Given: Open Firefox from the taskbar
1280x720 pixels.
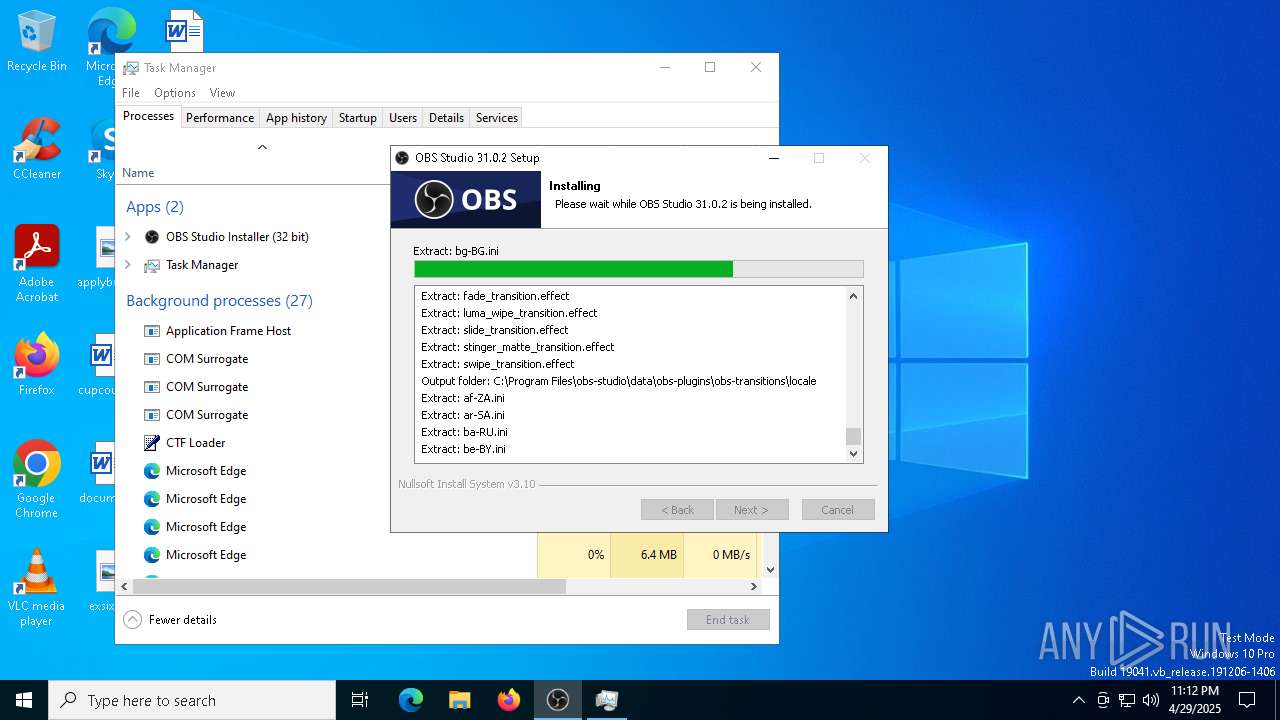Looking at the screenshot, I should [508, 700].
